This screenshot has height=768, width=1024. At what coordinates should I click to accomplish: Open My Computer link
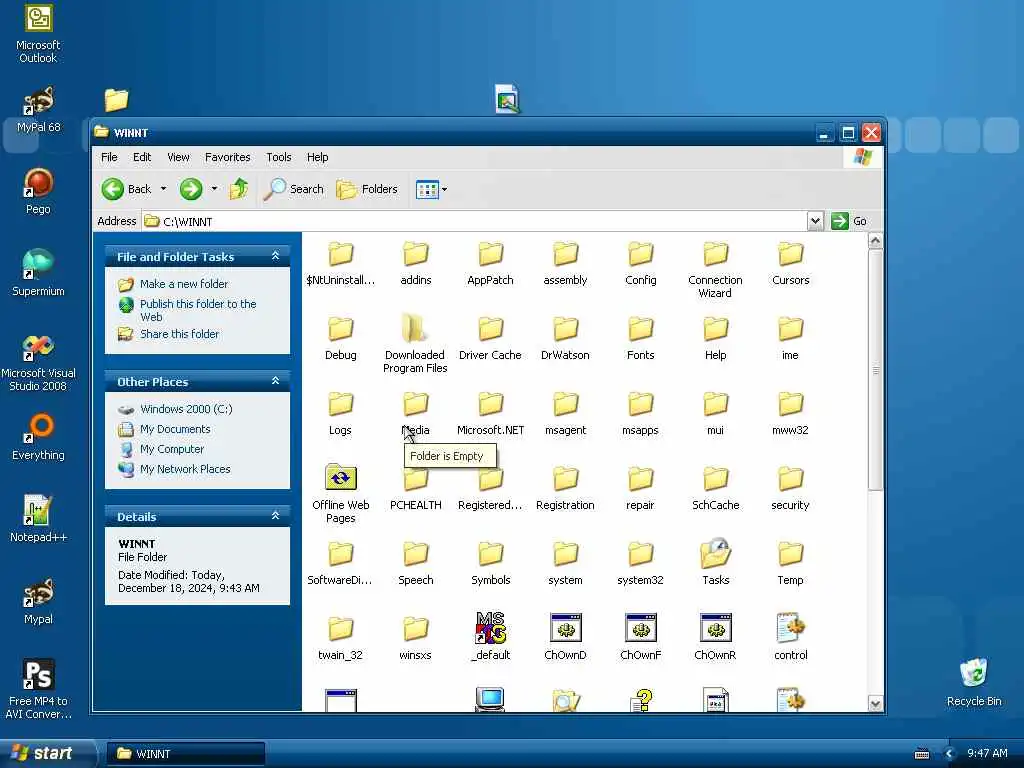pos(172,449)
